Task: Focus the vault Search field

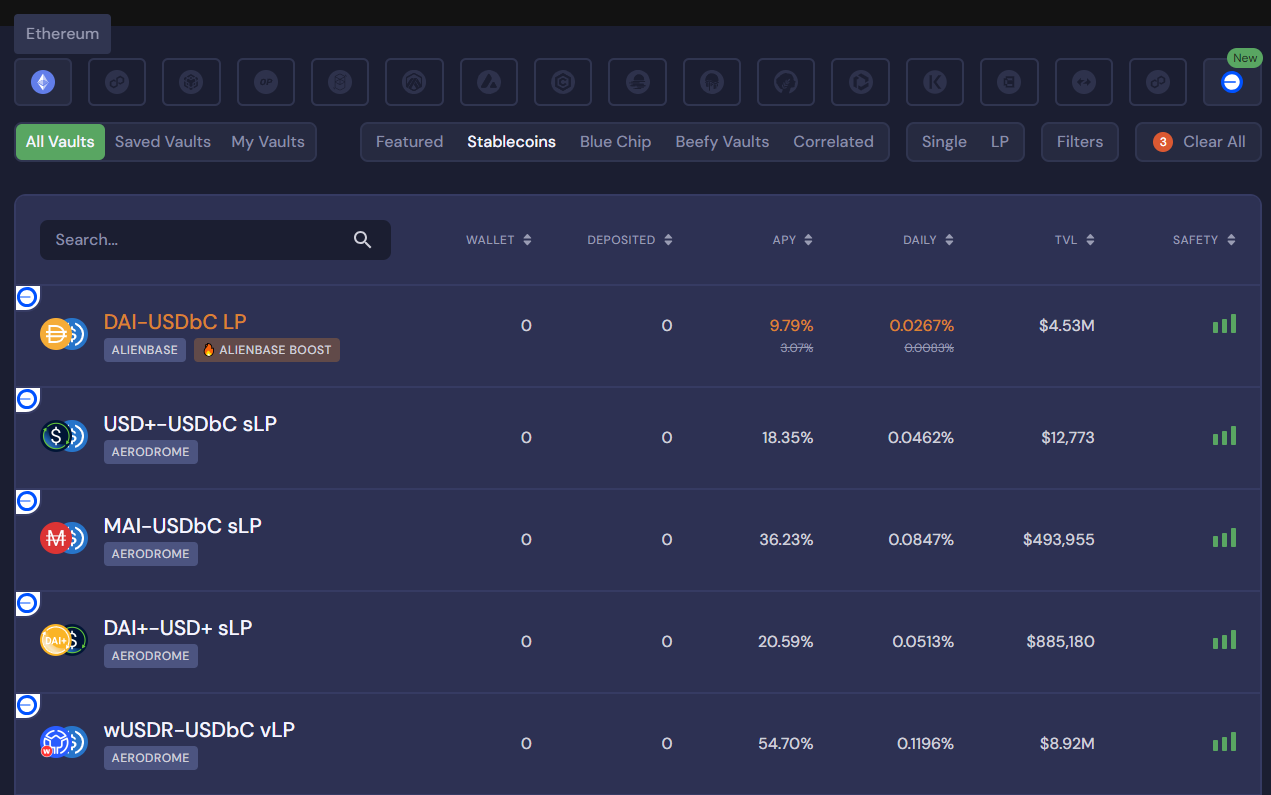Action: pyautogui.click(x=215, y=240)
